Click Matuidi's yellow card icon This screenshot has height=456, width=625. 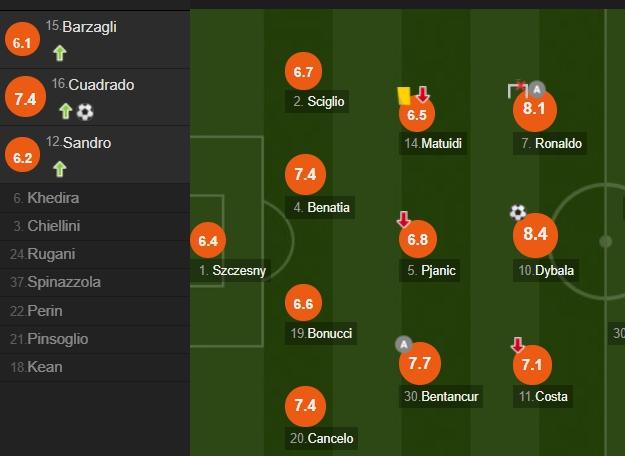pyautogui.click(x=404, y=96)
